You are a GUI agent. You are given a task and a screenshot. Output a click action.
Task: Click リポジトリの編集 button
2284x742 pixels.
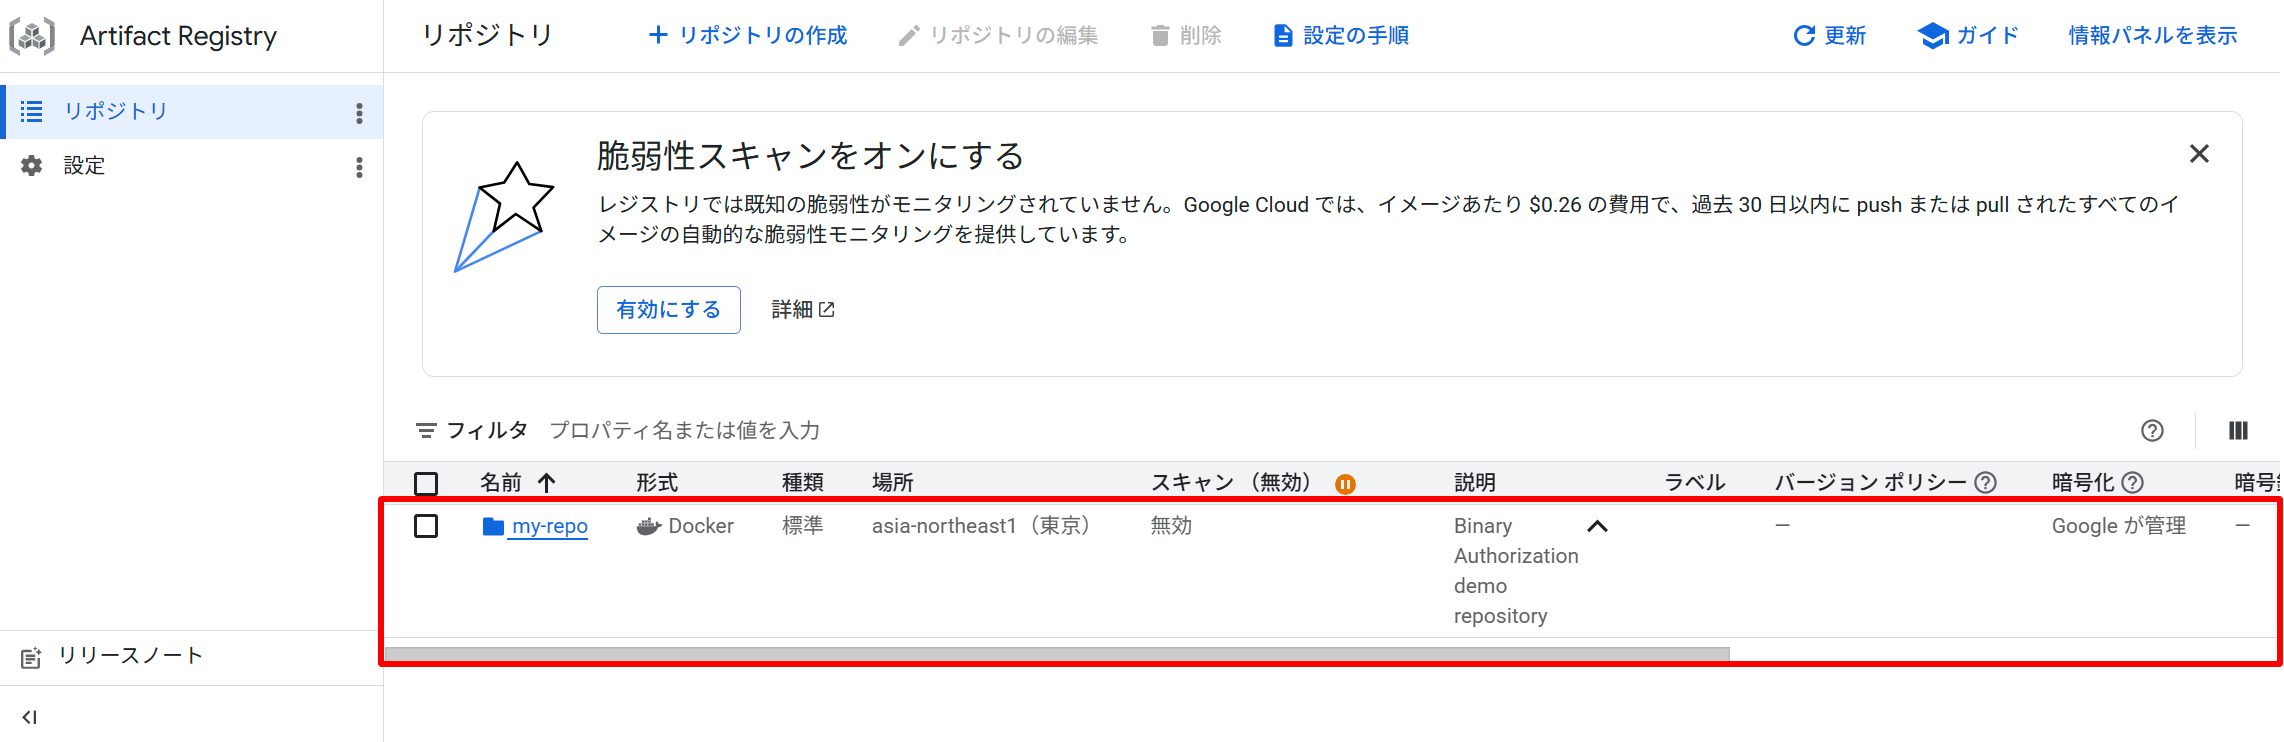tap(998, 36)
